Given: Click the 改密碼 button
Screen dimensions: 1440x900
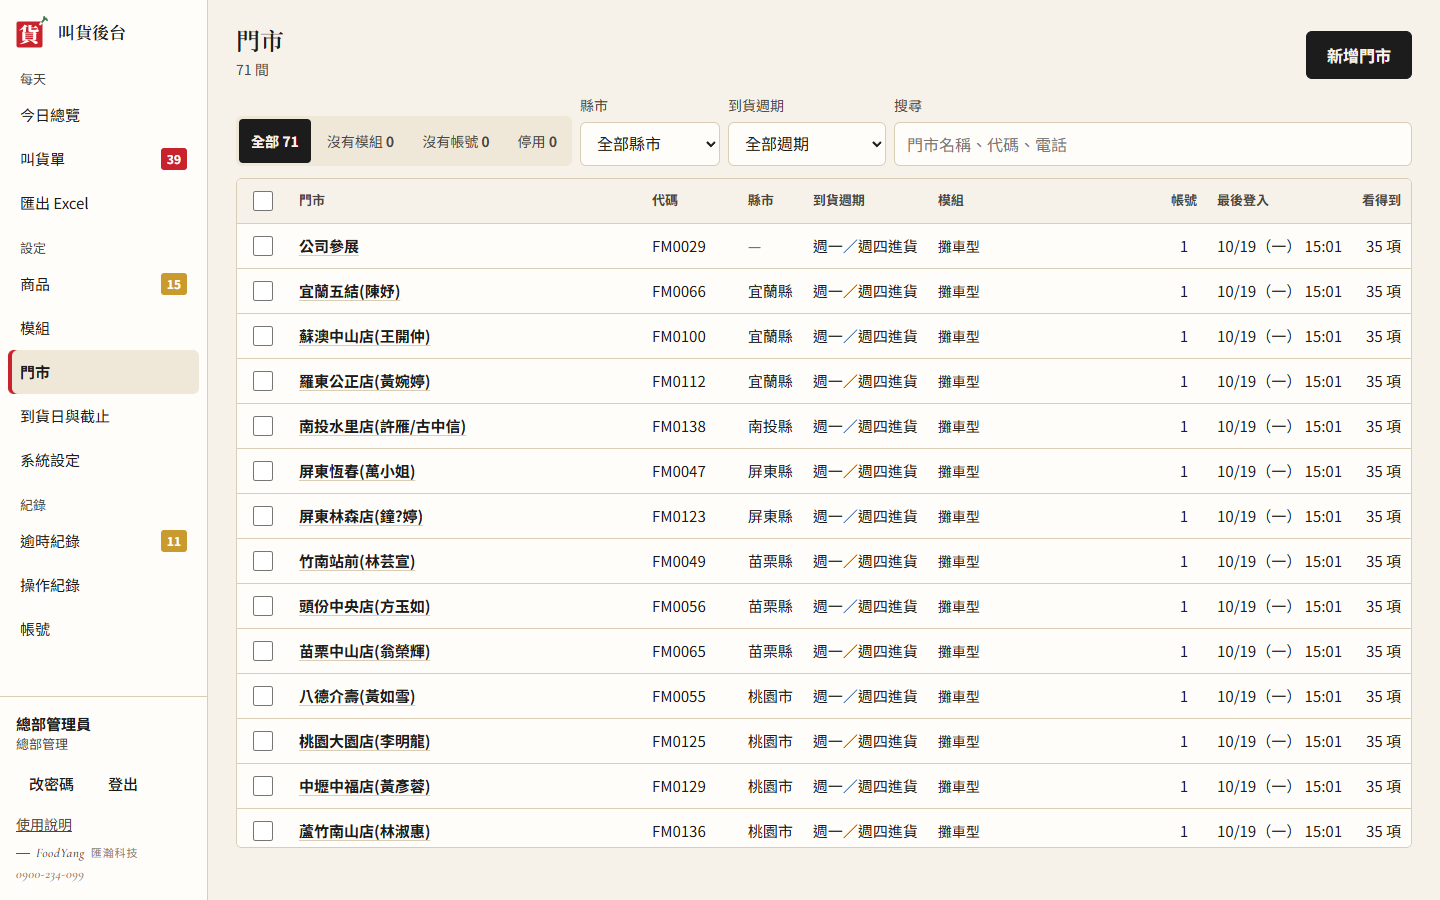Looking at the screenshot, I should coord(51,784).
